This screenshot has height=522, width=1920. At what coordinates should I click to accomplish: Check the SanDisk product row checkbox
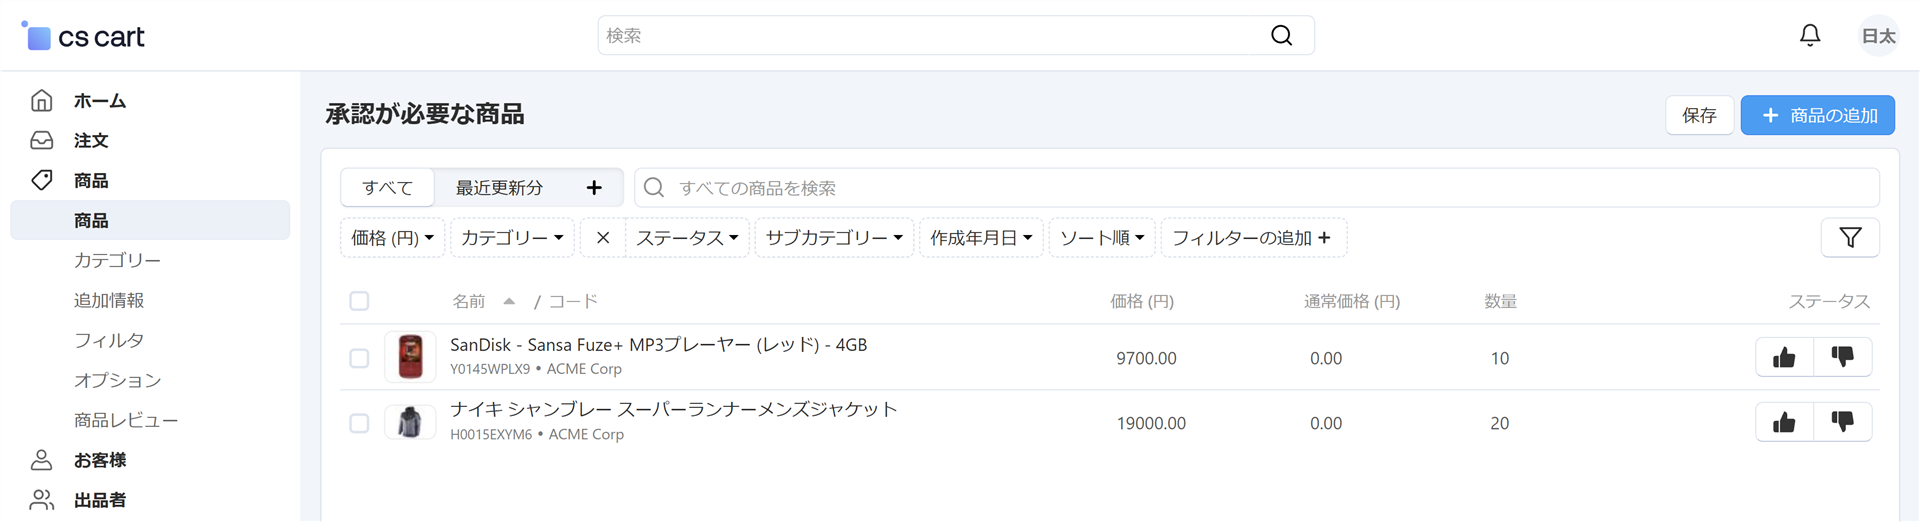tap(359, 358)
